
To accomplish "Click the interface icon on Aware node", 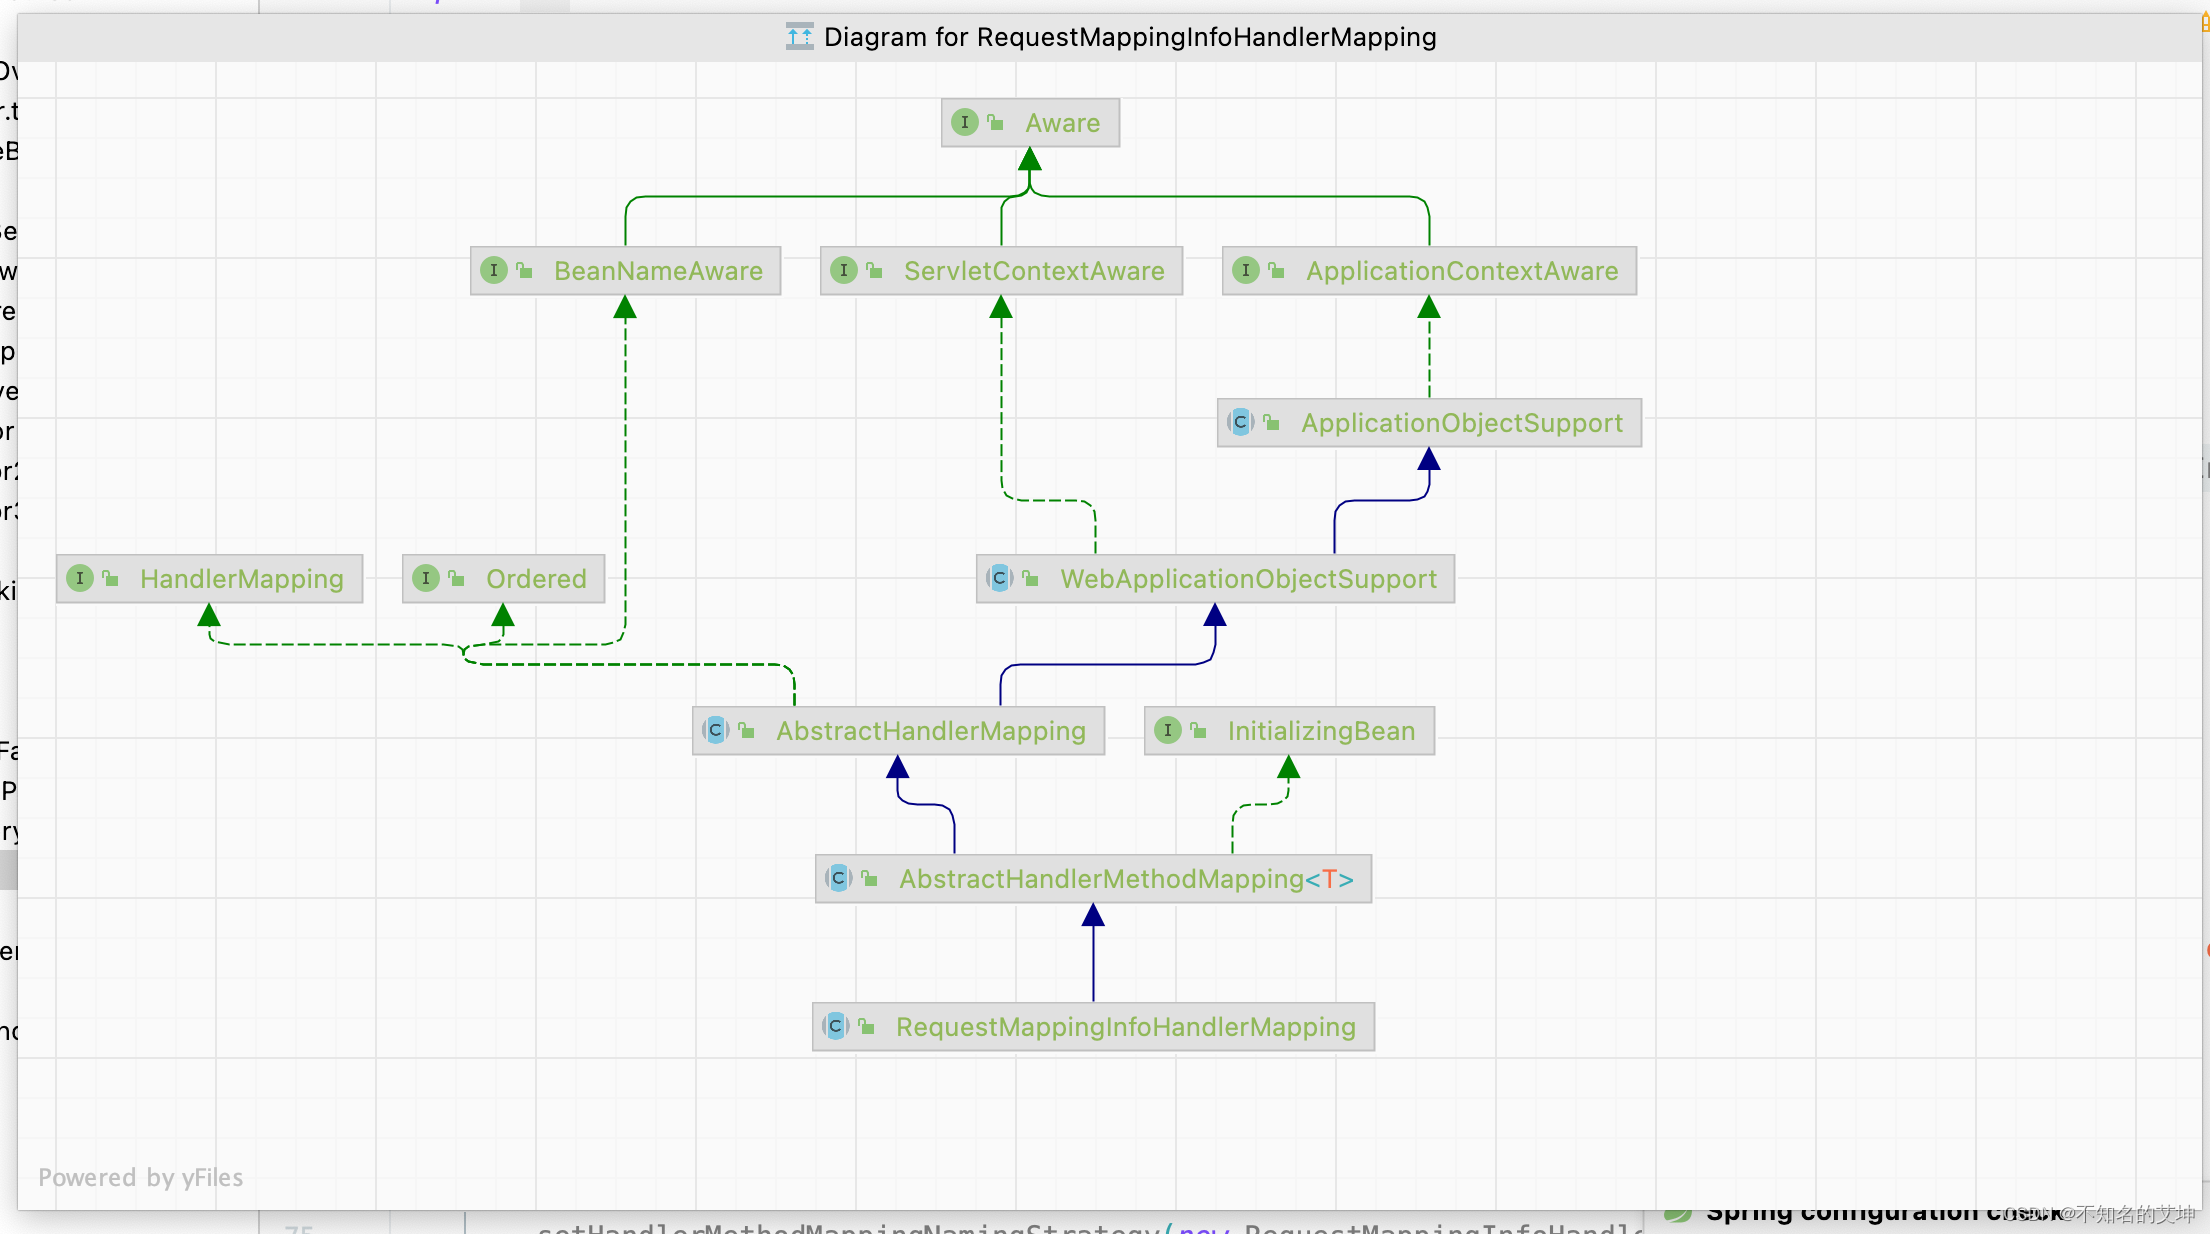I will coord(964,123).
